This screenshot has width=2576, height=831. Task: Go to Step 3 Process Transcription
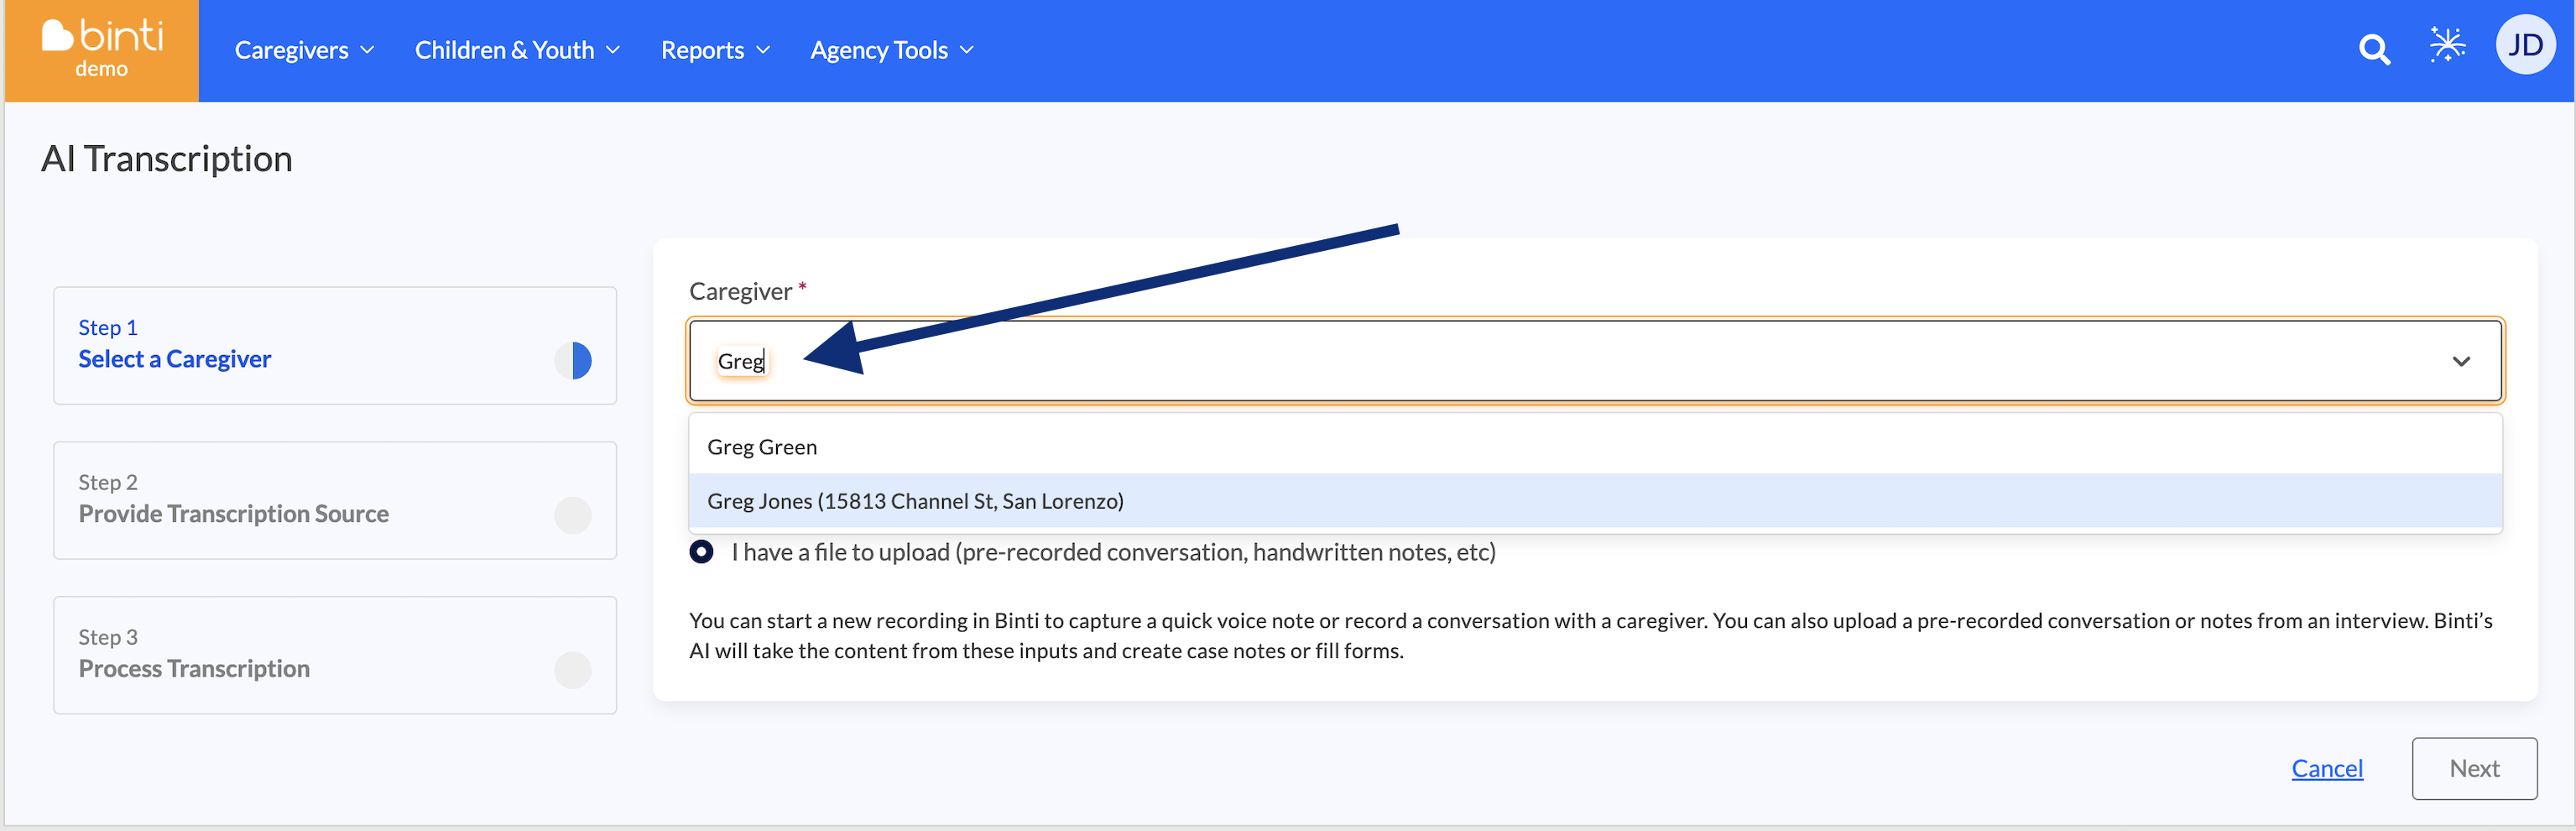coord(335,655)
